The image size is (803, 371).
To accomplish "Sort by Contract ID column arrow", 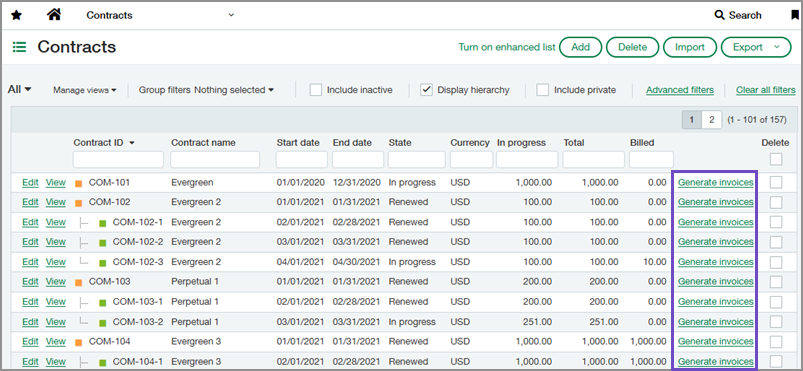I will 132,143.
